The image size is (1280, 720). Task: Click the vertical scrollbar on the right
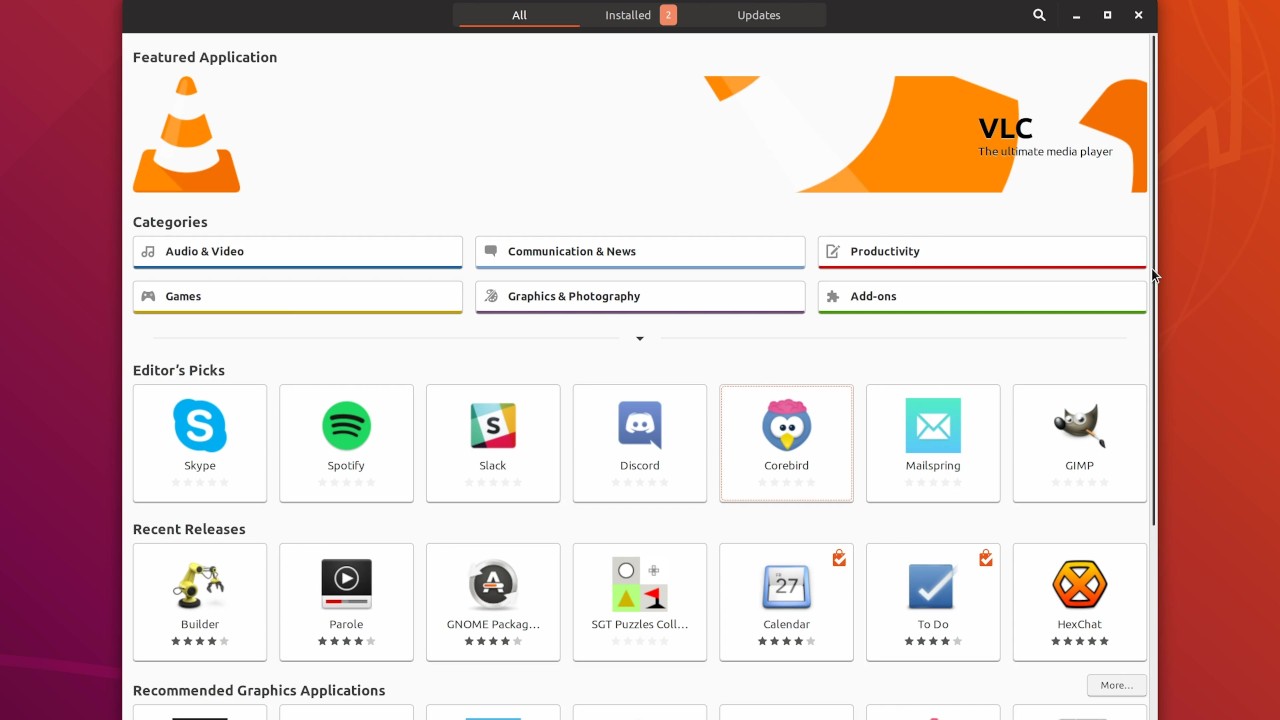1153,280
